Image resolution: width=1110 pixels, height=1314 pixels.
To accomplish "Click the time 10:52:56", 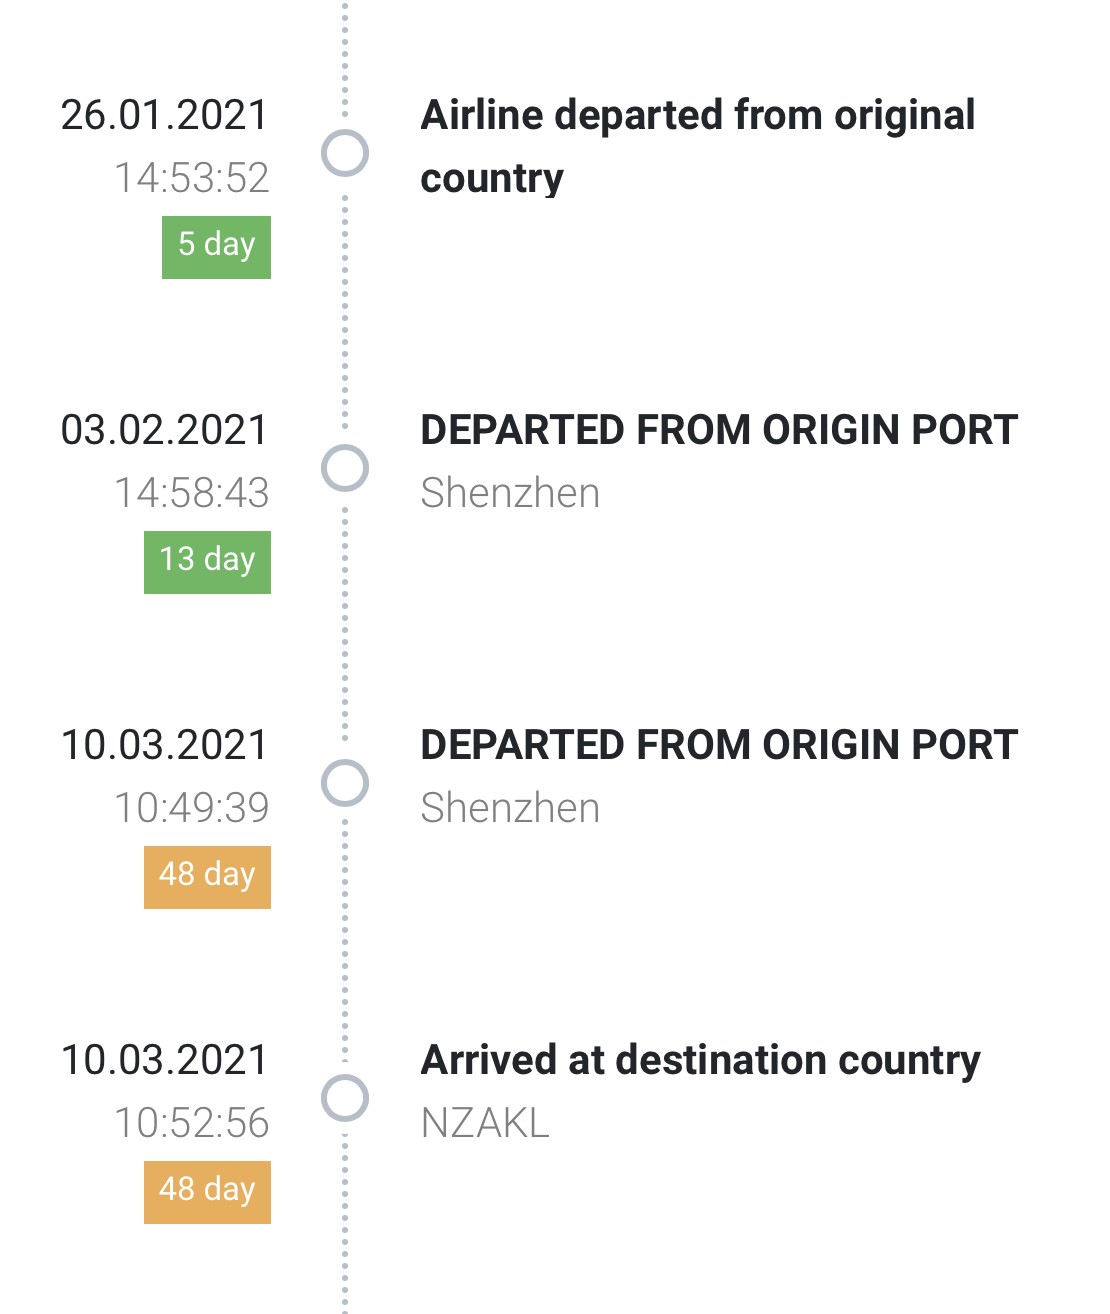I will 192,1123.
